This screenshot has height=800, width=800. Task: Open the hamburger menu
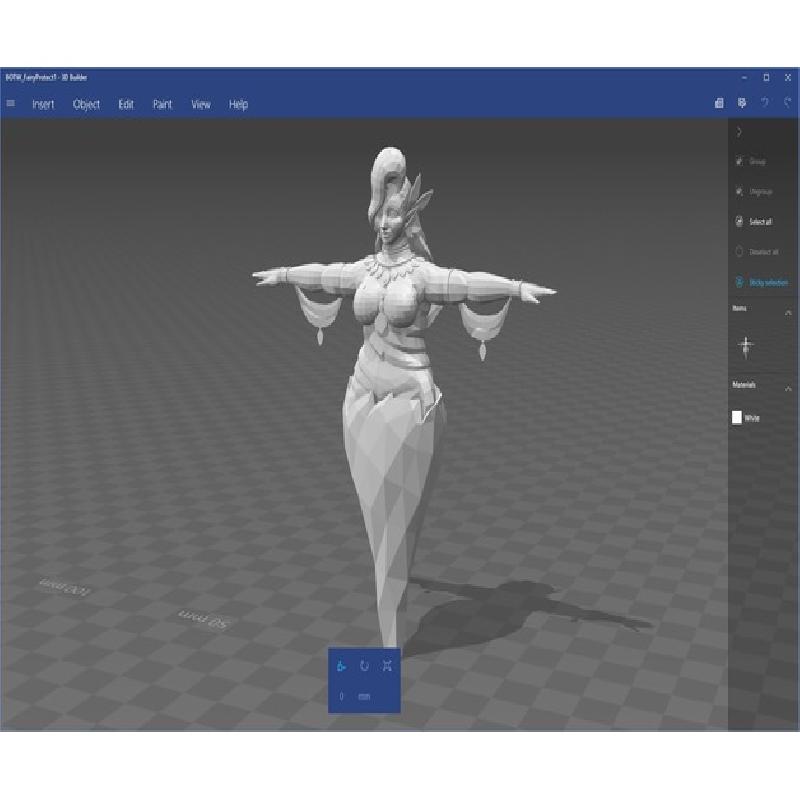coord(11,104)
